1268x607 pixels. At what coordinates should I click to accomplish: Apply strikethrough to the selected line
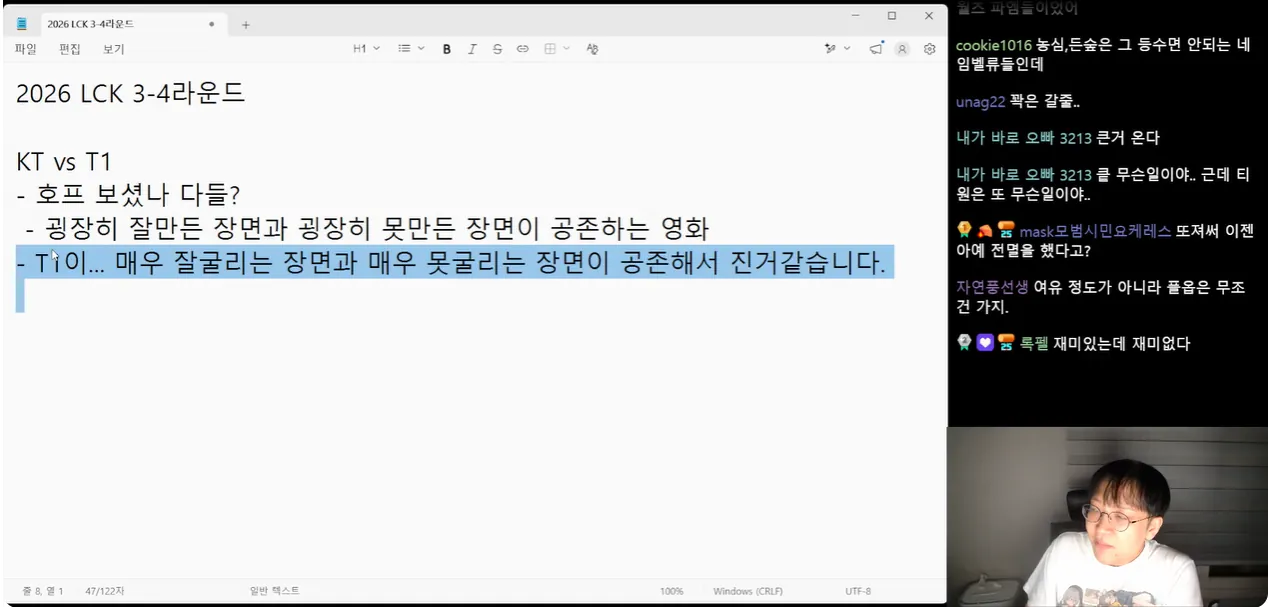point(497,49)
